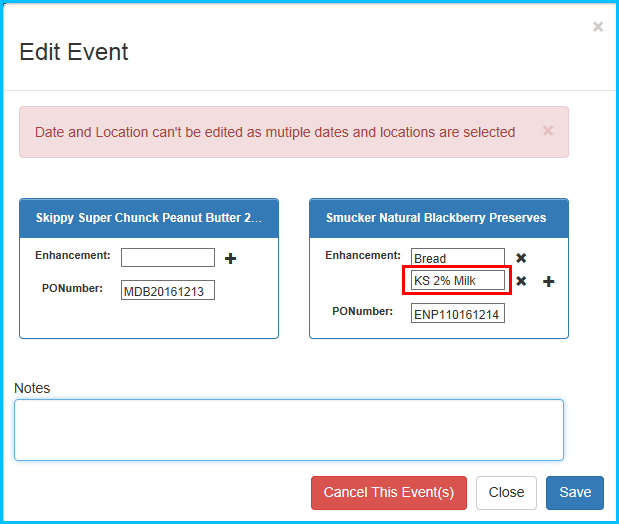The height and width of the screenshot is (524, 619).
Task: Click the KS 2% Milk enhancement field
Action: [458, 280]
